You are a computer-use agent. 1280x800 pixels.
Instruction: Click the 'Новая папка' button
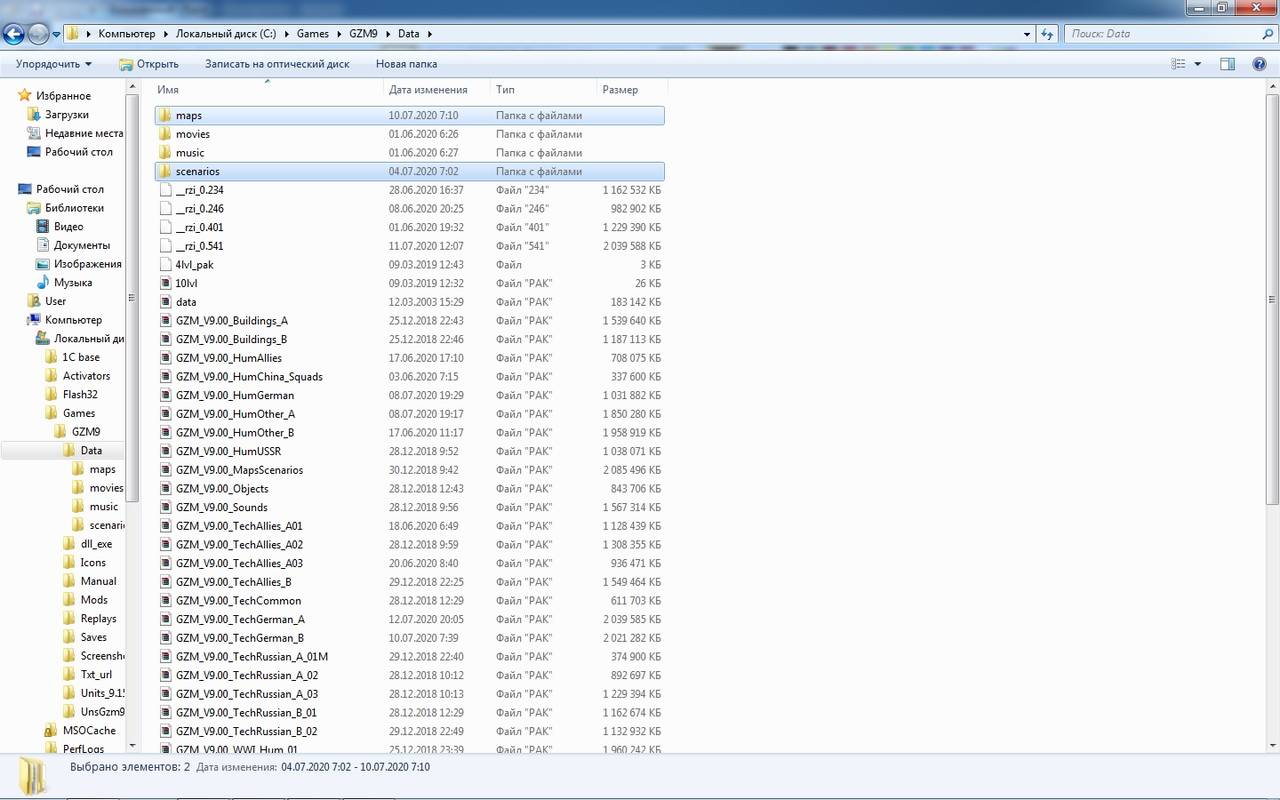406,64
